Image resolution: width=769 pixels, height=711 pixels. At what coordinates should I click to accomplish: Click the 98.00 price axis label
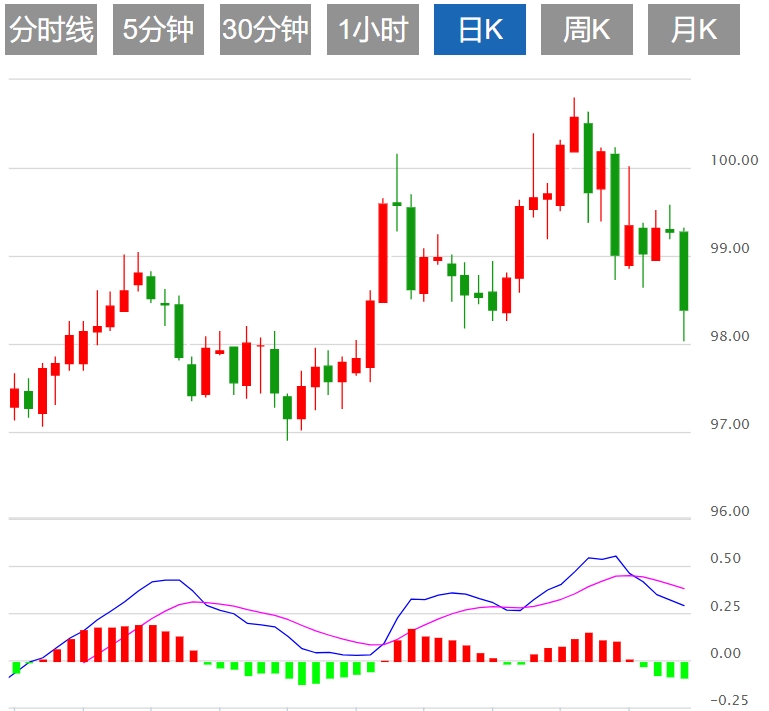click(730, 336)
